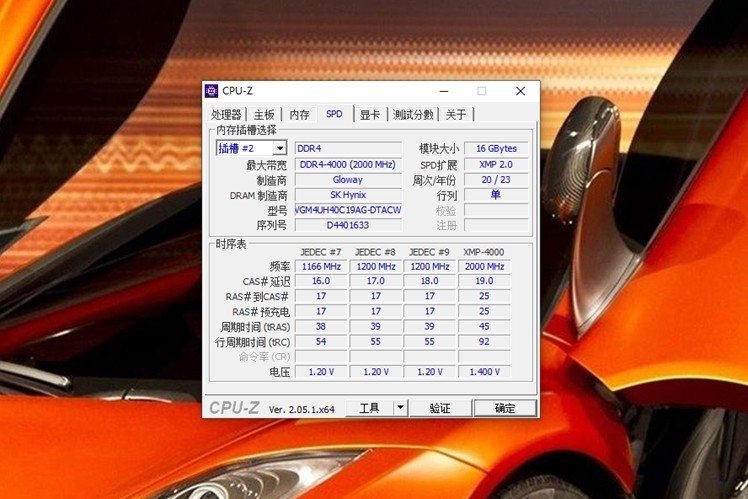Click the DDR4 memory type field
Image resolution: width=748 pixels, height=499 pixels.
pos(348,148)
